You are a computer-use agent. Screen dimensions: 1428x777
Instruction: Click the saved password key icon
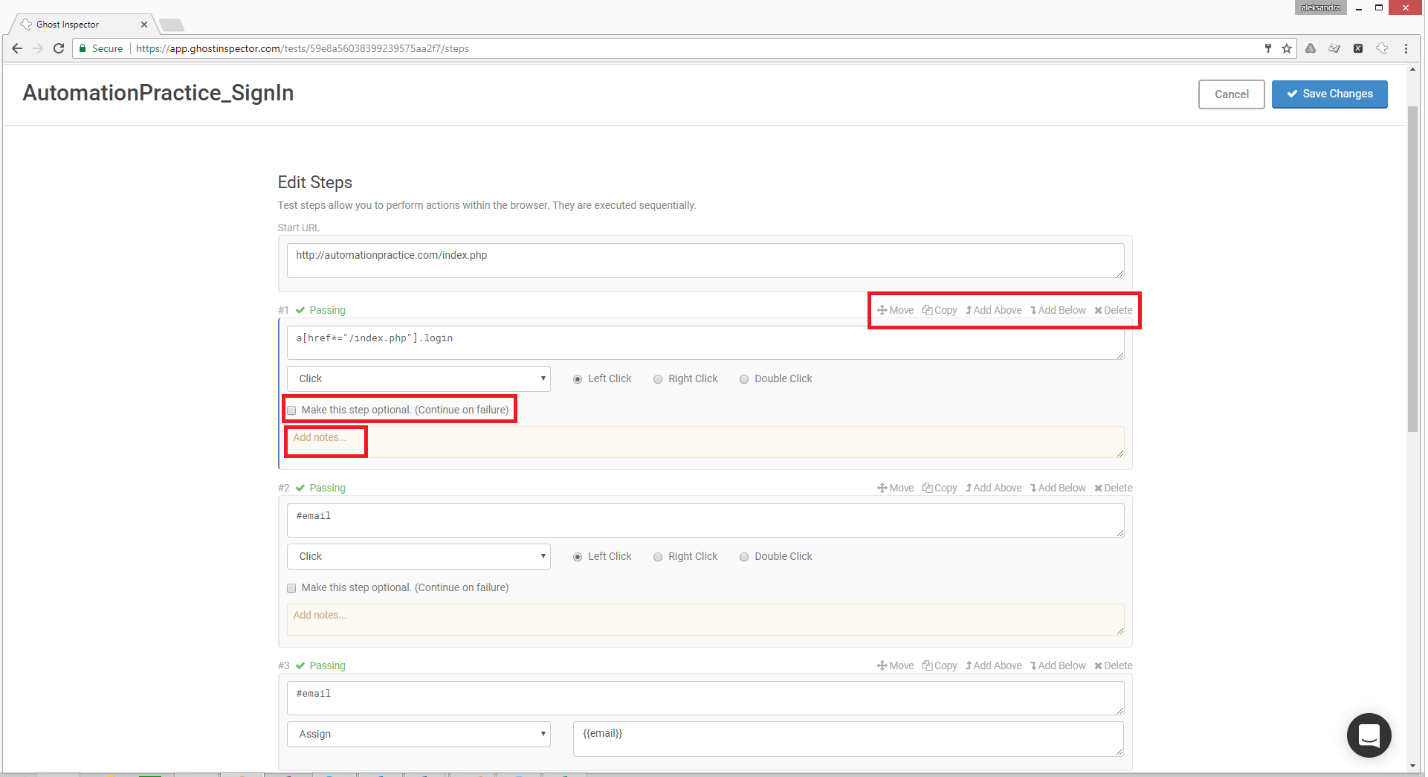1268,48
